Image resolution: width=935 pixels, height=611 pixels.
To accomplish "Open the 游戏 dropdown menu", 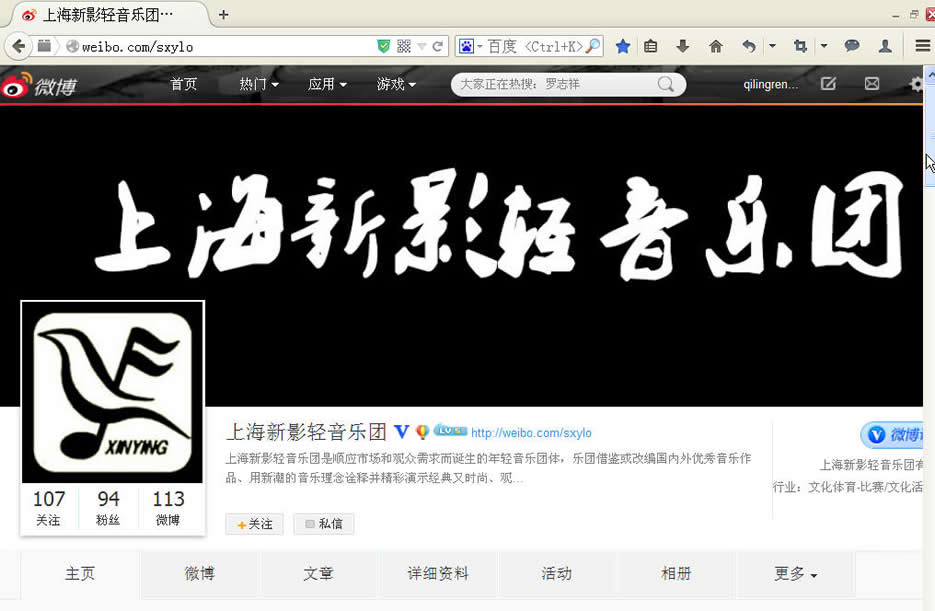I will click(x=396, y=84).
